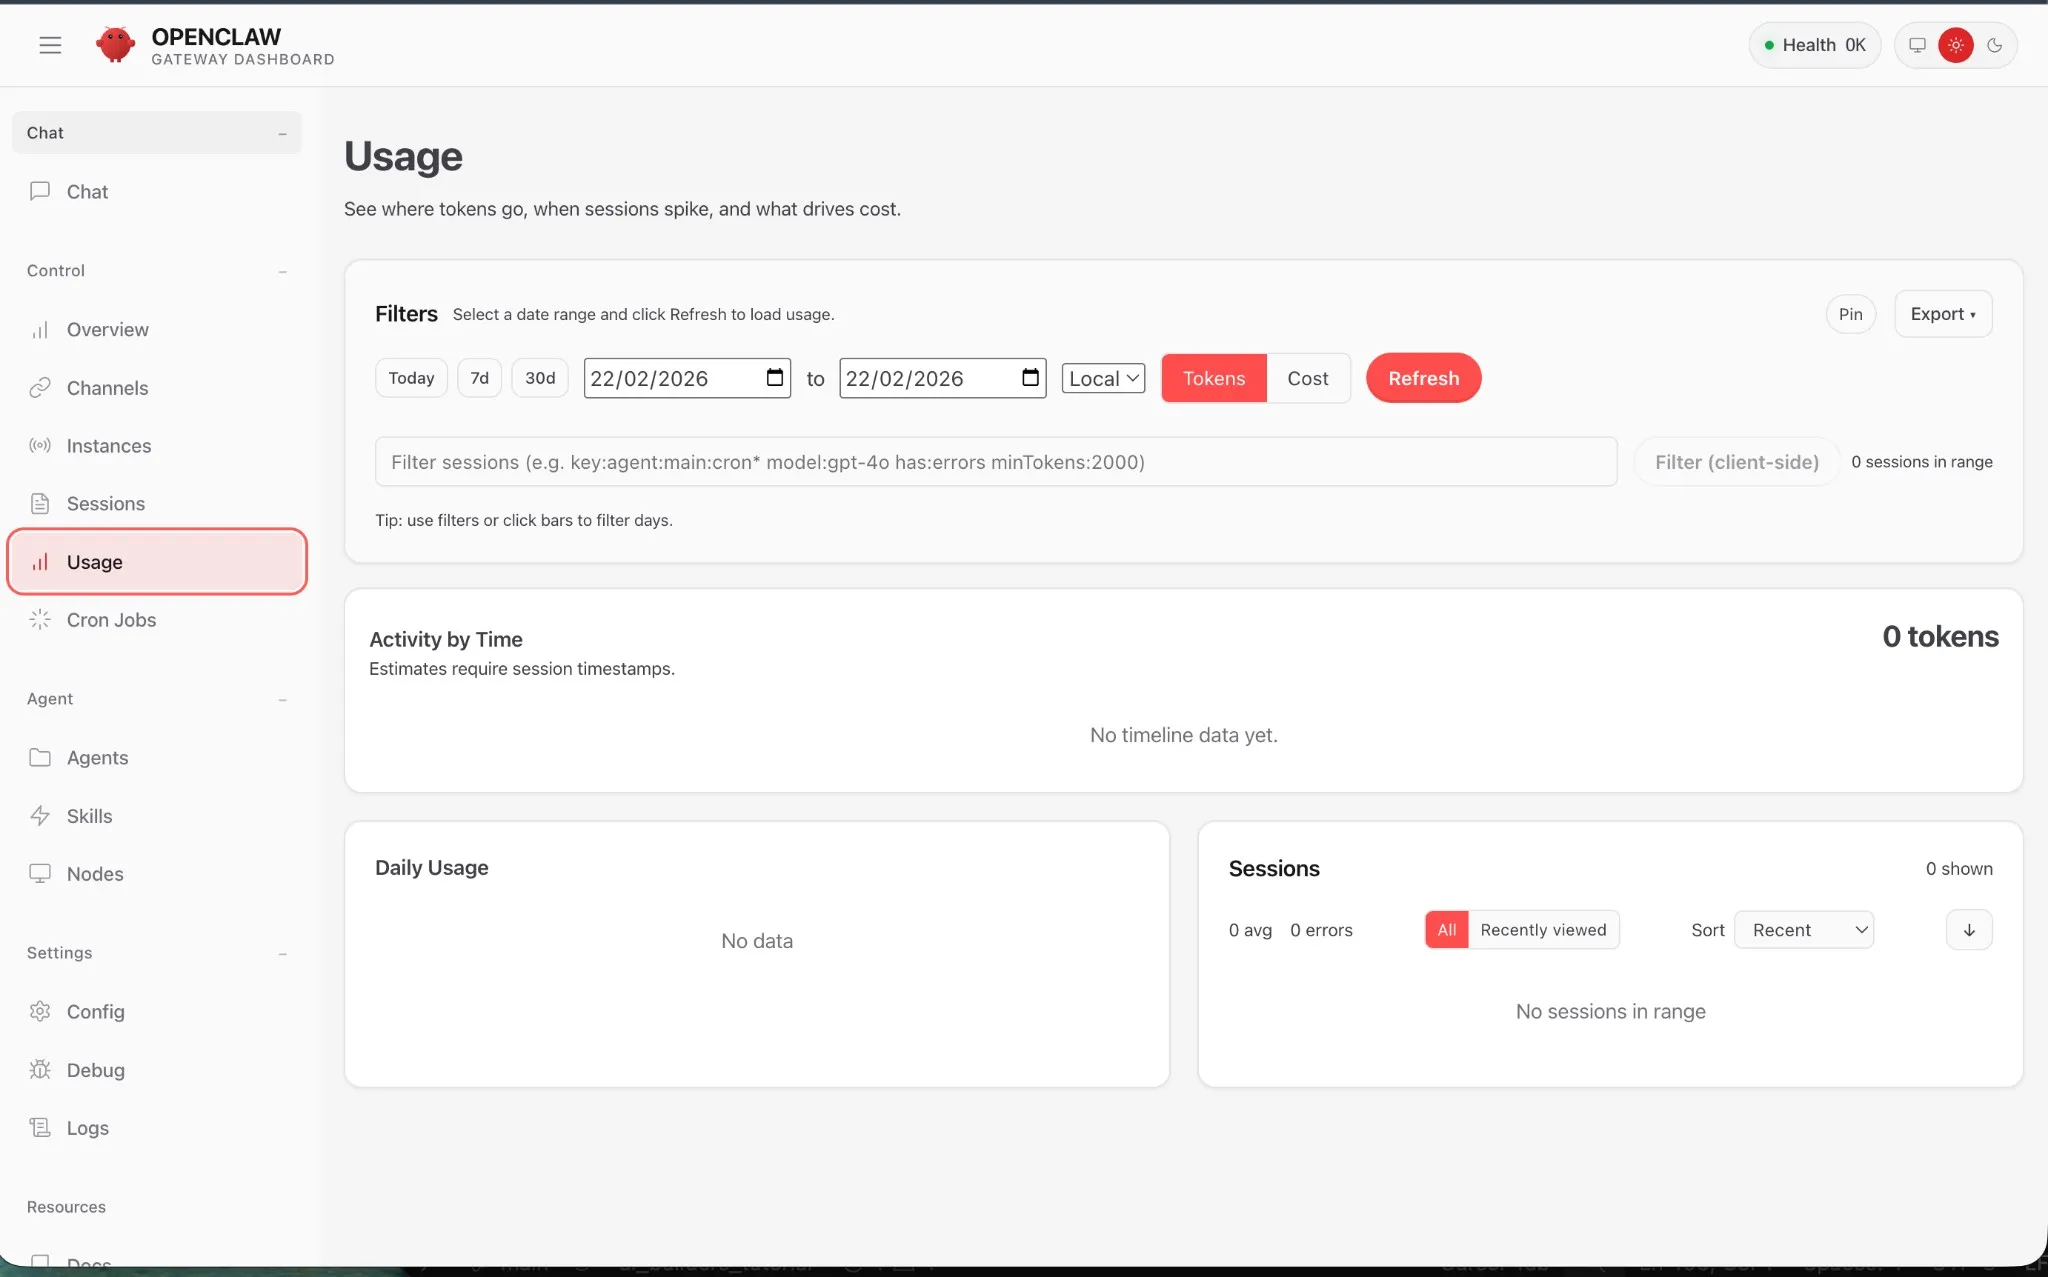
Task: Select the system theme monitor icon
Action: [1917, 45]
